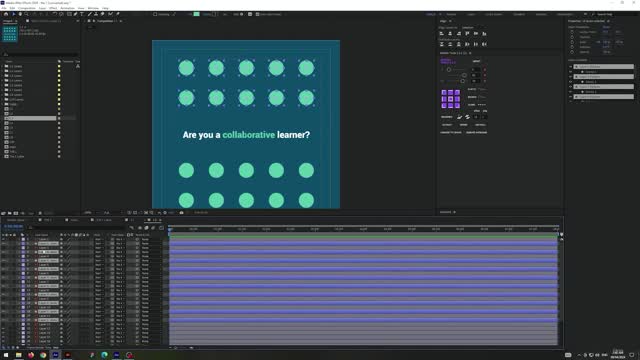Open the File menu
Image resolution: width=640 pixels, height=360 pixels.
point(4,8)
